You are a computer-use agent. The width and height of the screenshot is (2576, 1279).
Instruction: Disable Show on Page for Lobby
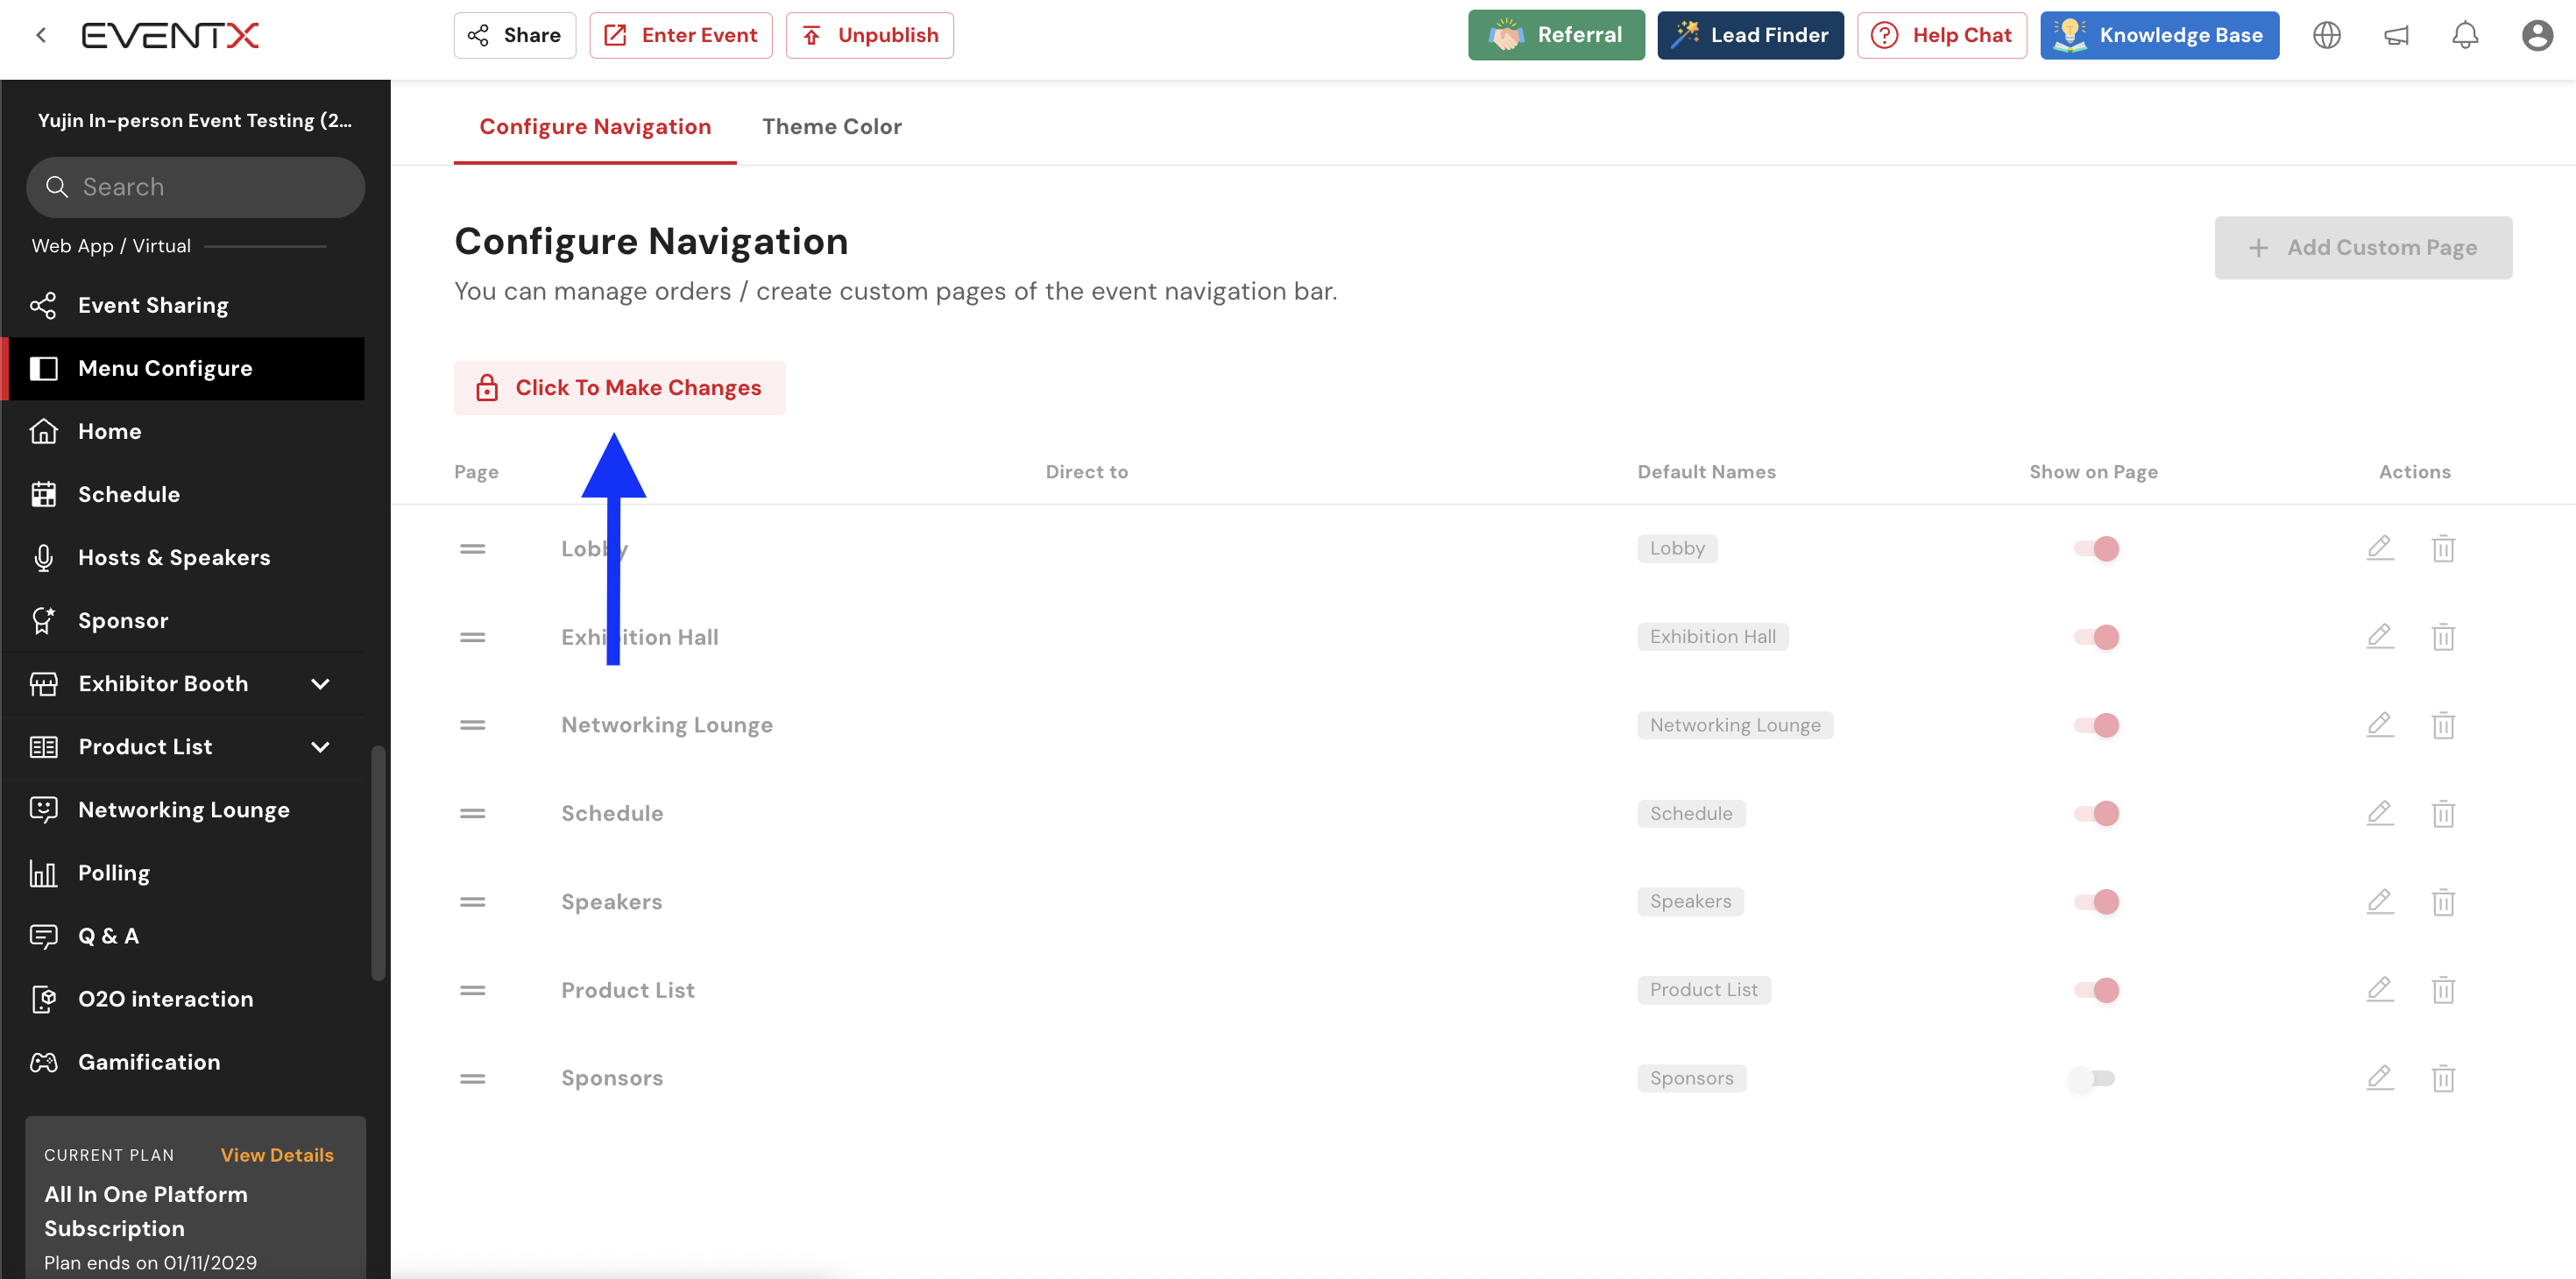tap(2096, 548)
